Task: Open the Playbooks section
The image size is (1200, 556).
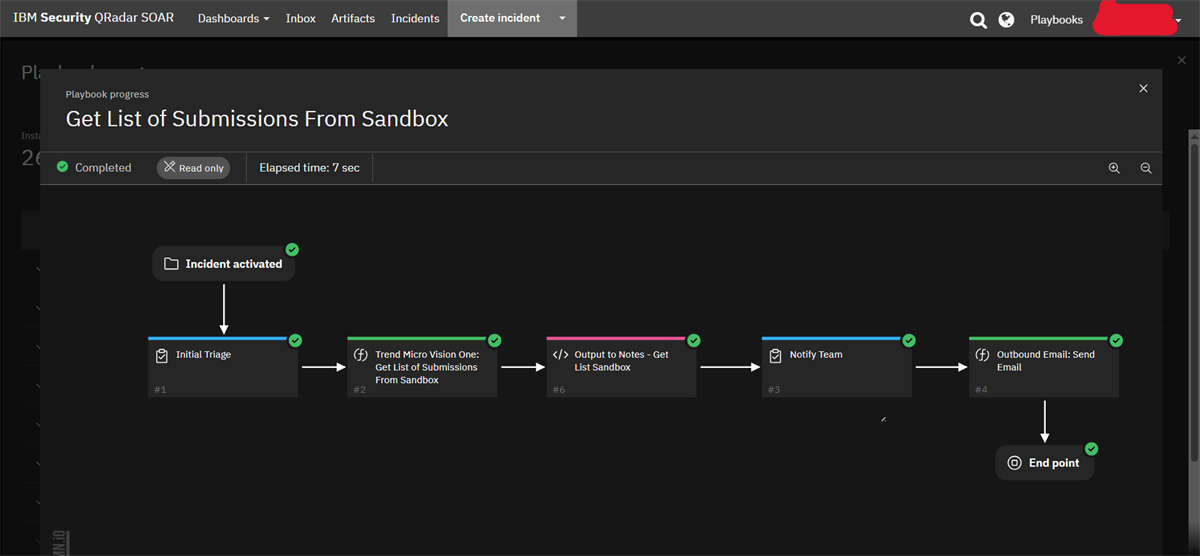Action: click(x=1056, y=19)
